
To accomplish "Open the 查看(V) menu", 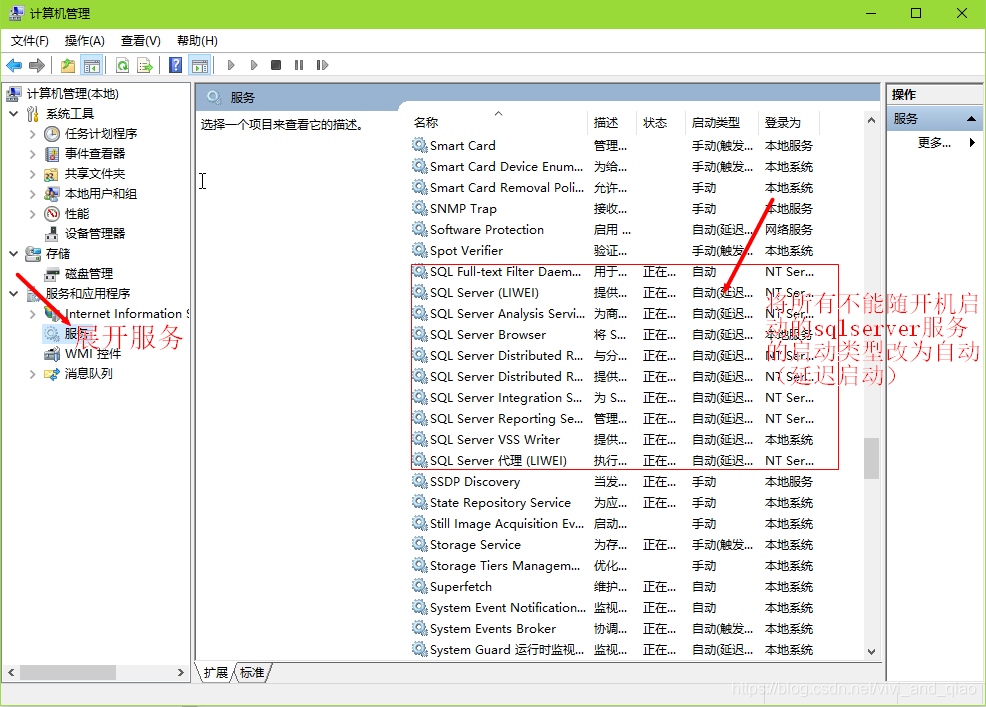I will coord(139,41).
